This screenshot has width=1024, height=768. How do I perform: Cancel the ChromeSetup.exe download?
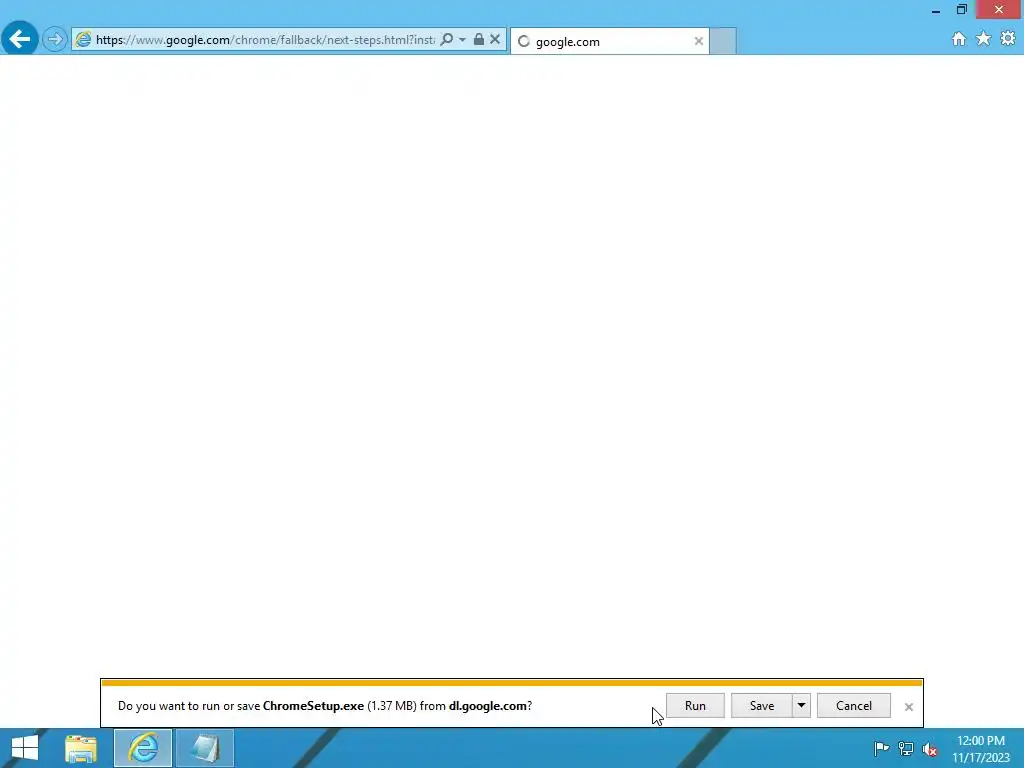854,705
